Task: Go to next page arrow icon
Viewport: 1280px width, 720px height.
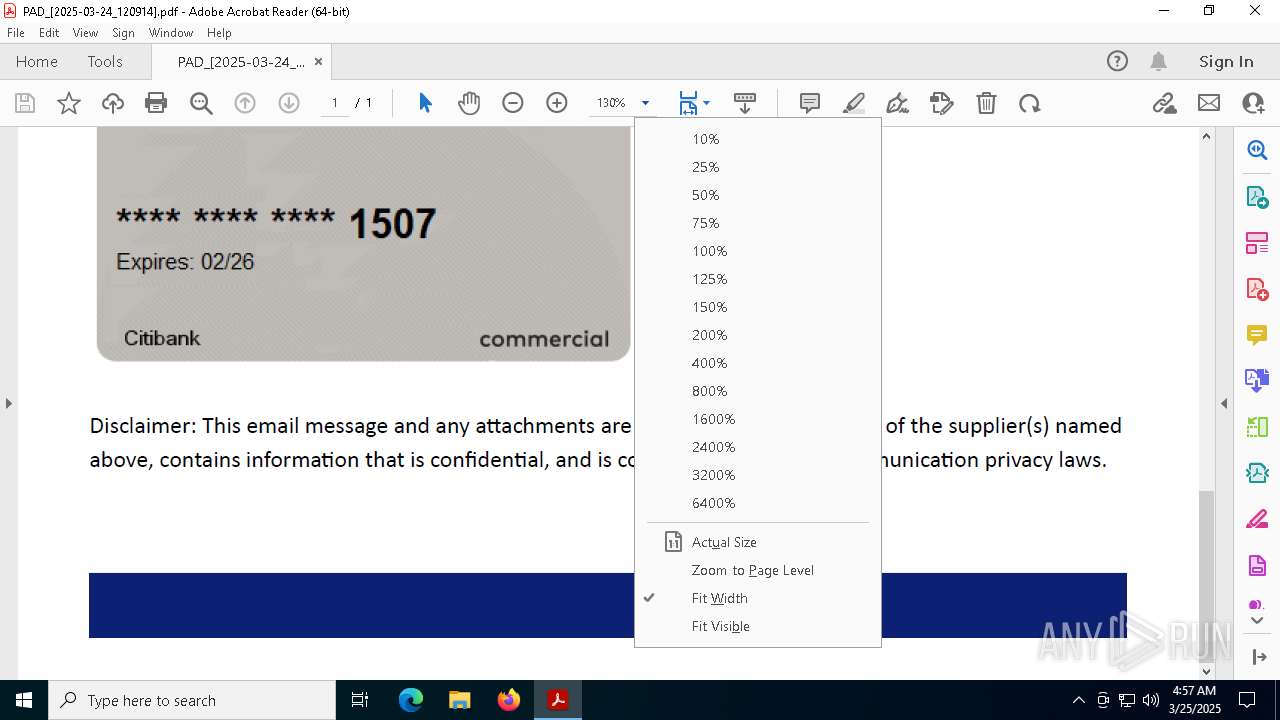Action: click(289, 103)
